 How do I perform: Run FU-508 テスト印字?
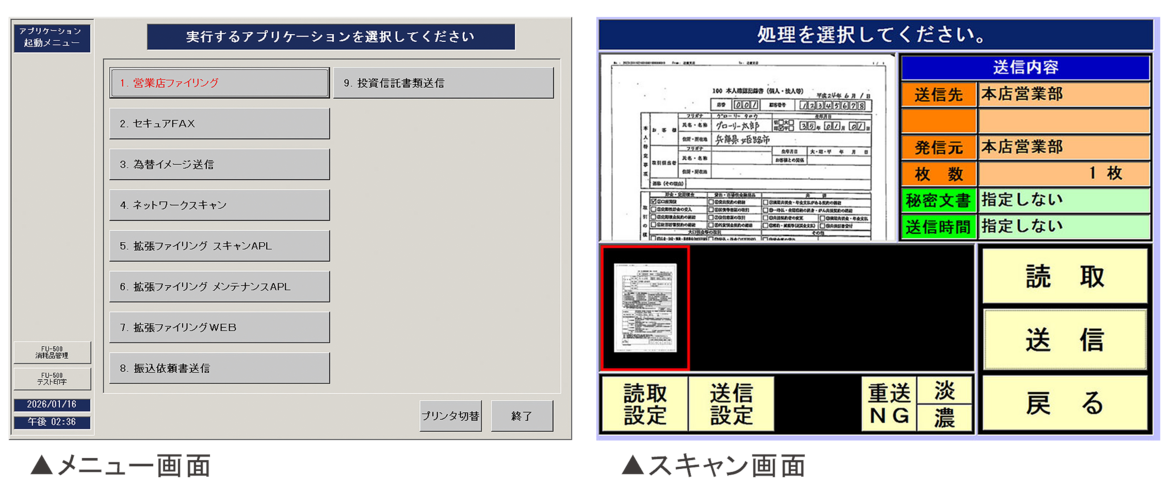pos(52,379)
